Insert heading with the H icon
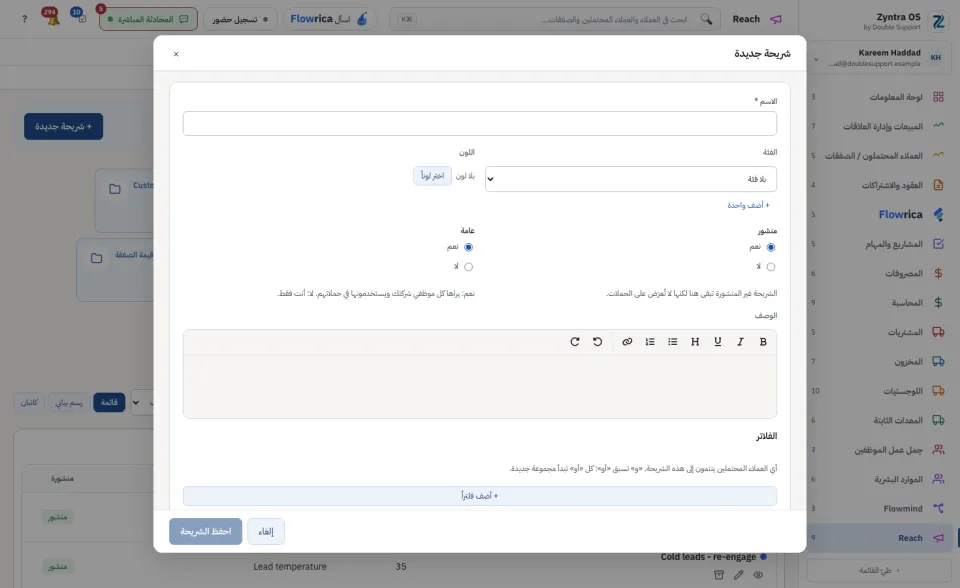Viewport: 960px width, 588px height. pos(695,342)
